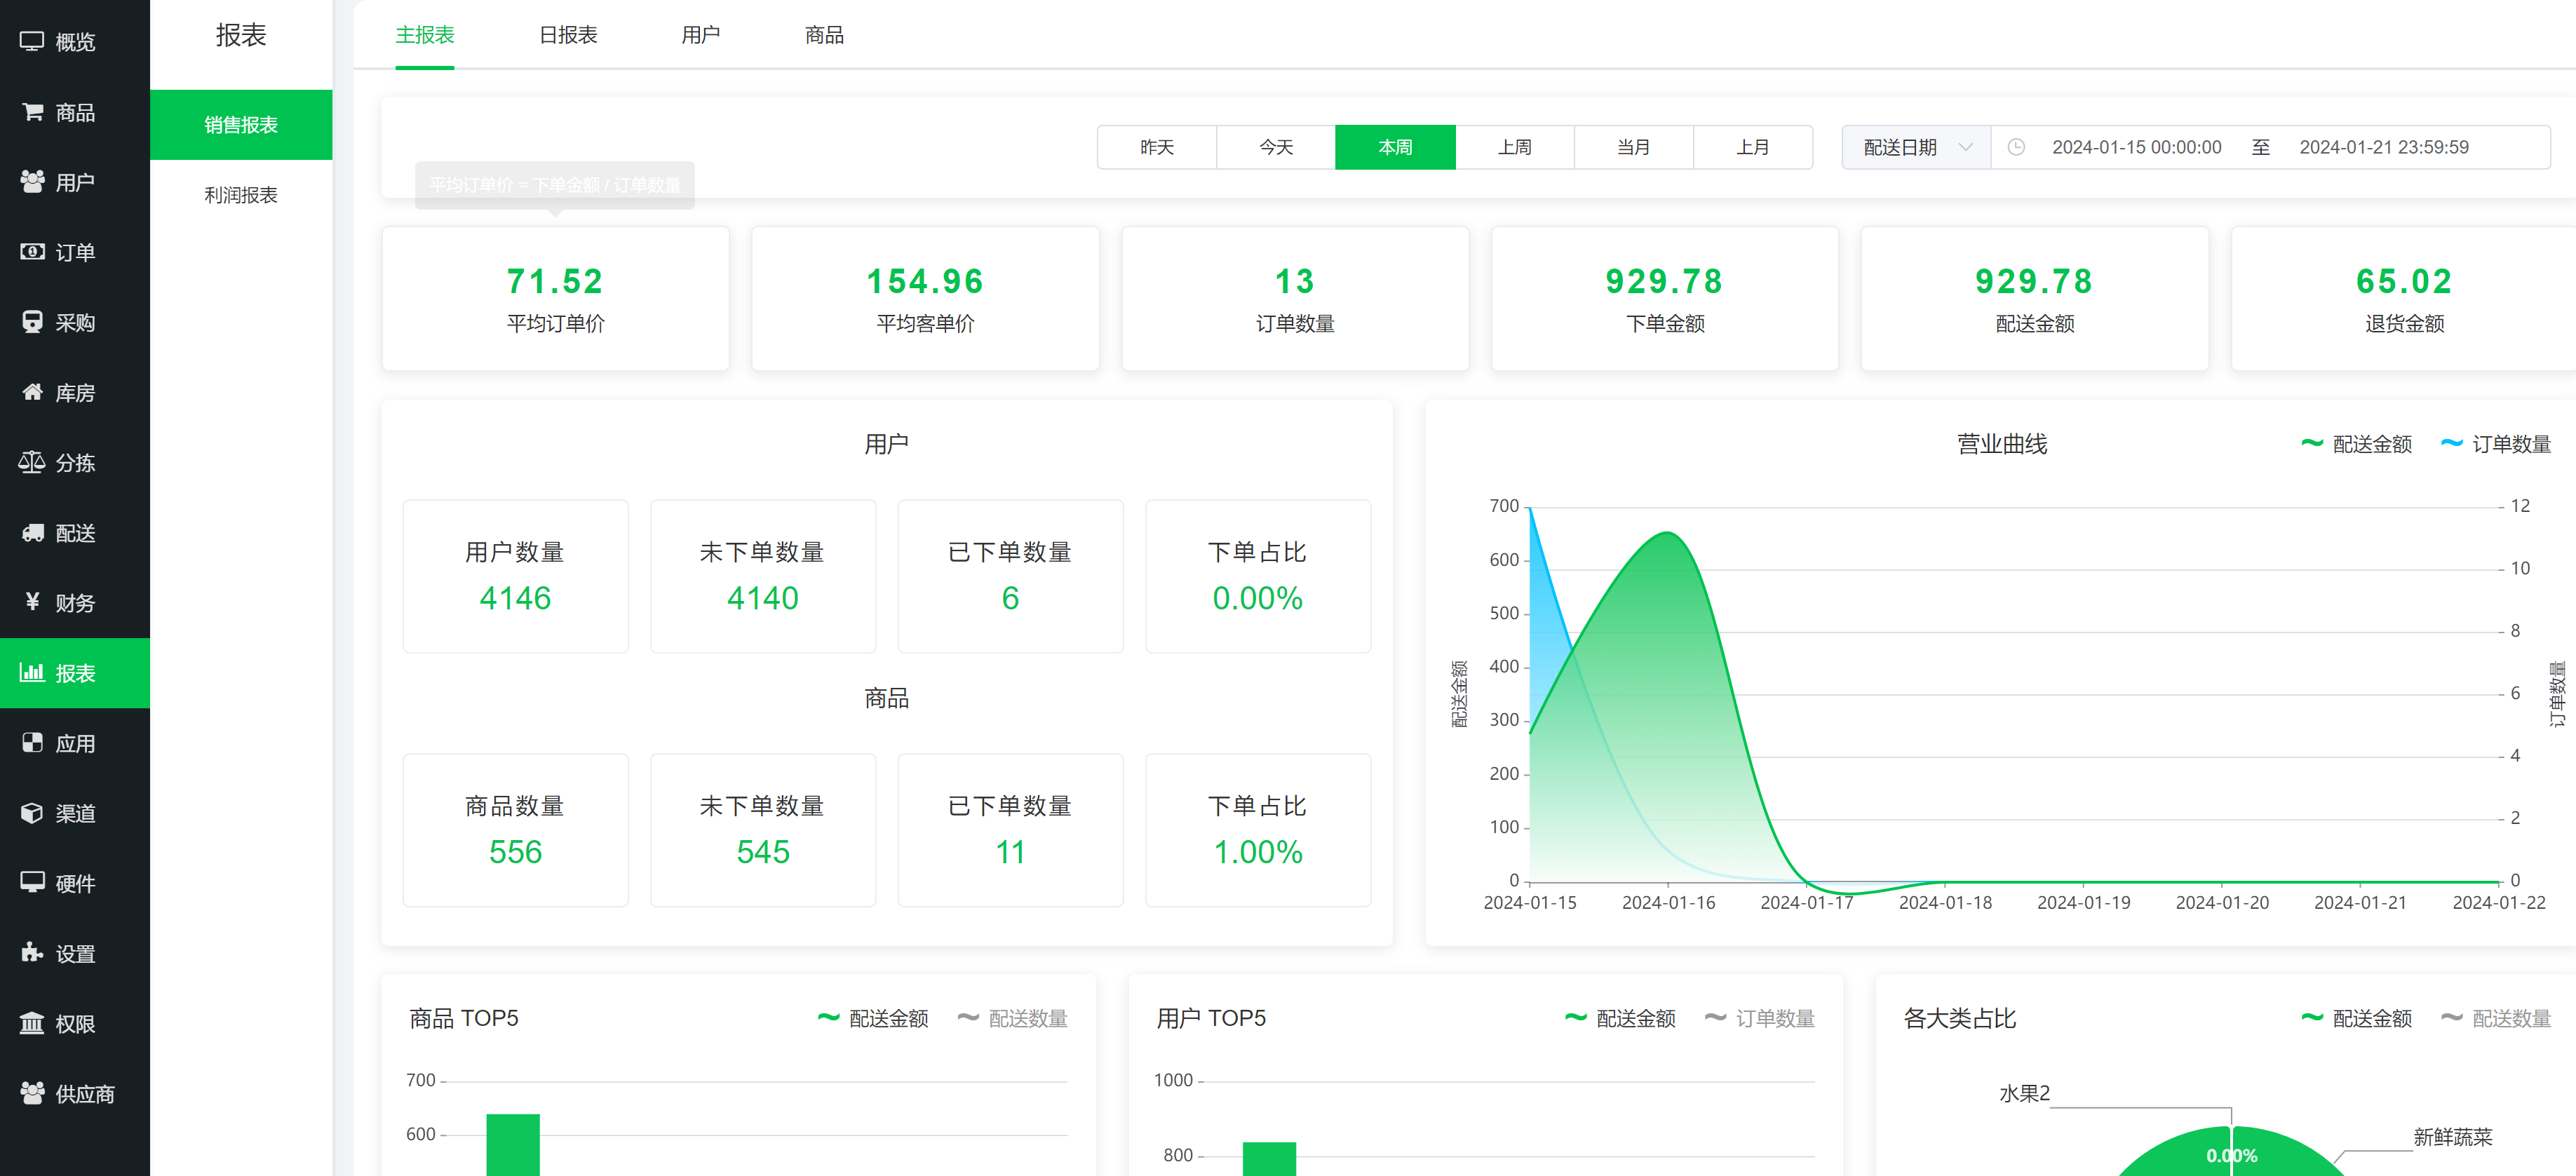Click the 下单金额 929.78 card
The width and height of the screenshot is (2576, 1176).
pyautogui.click(x=1665, y=299)
